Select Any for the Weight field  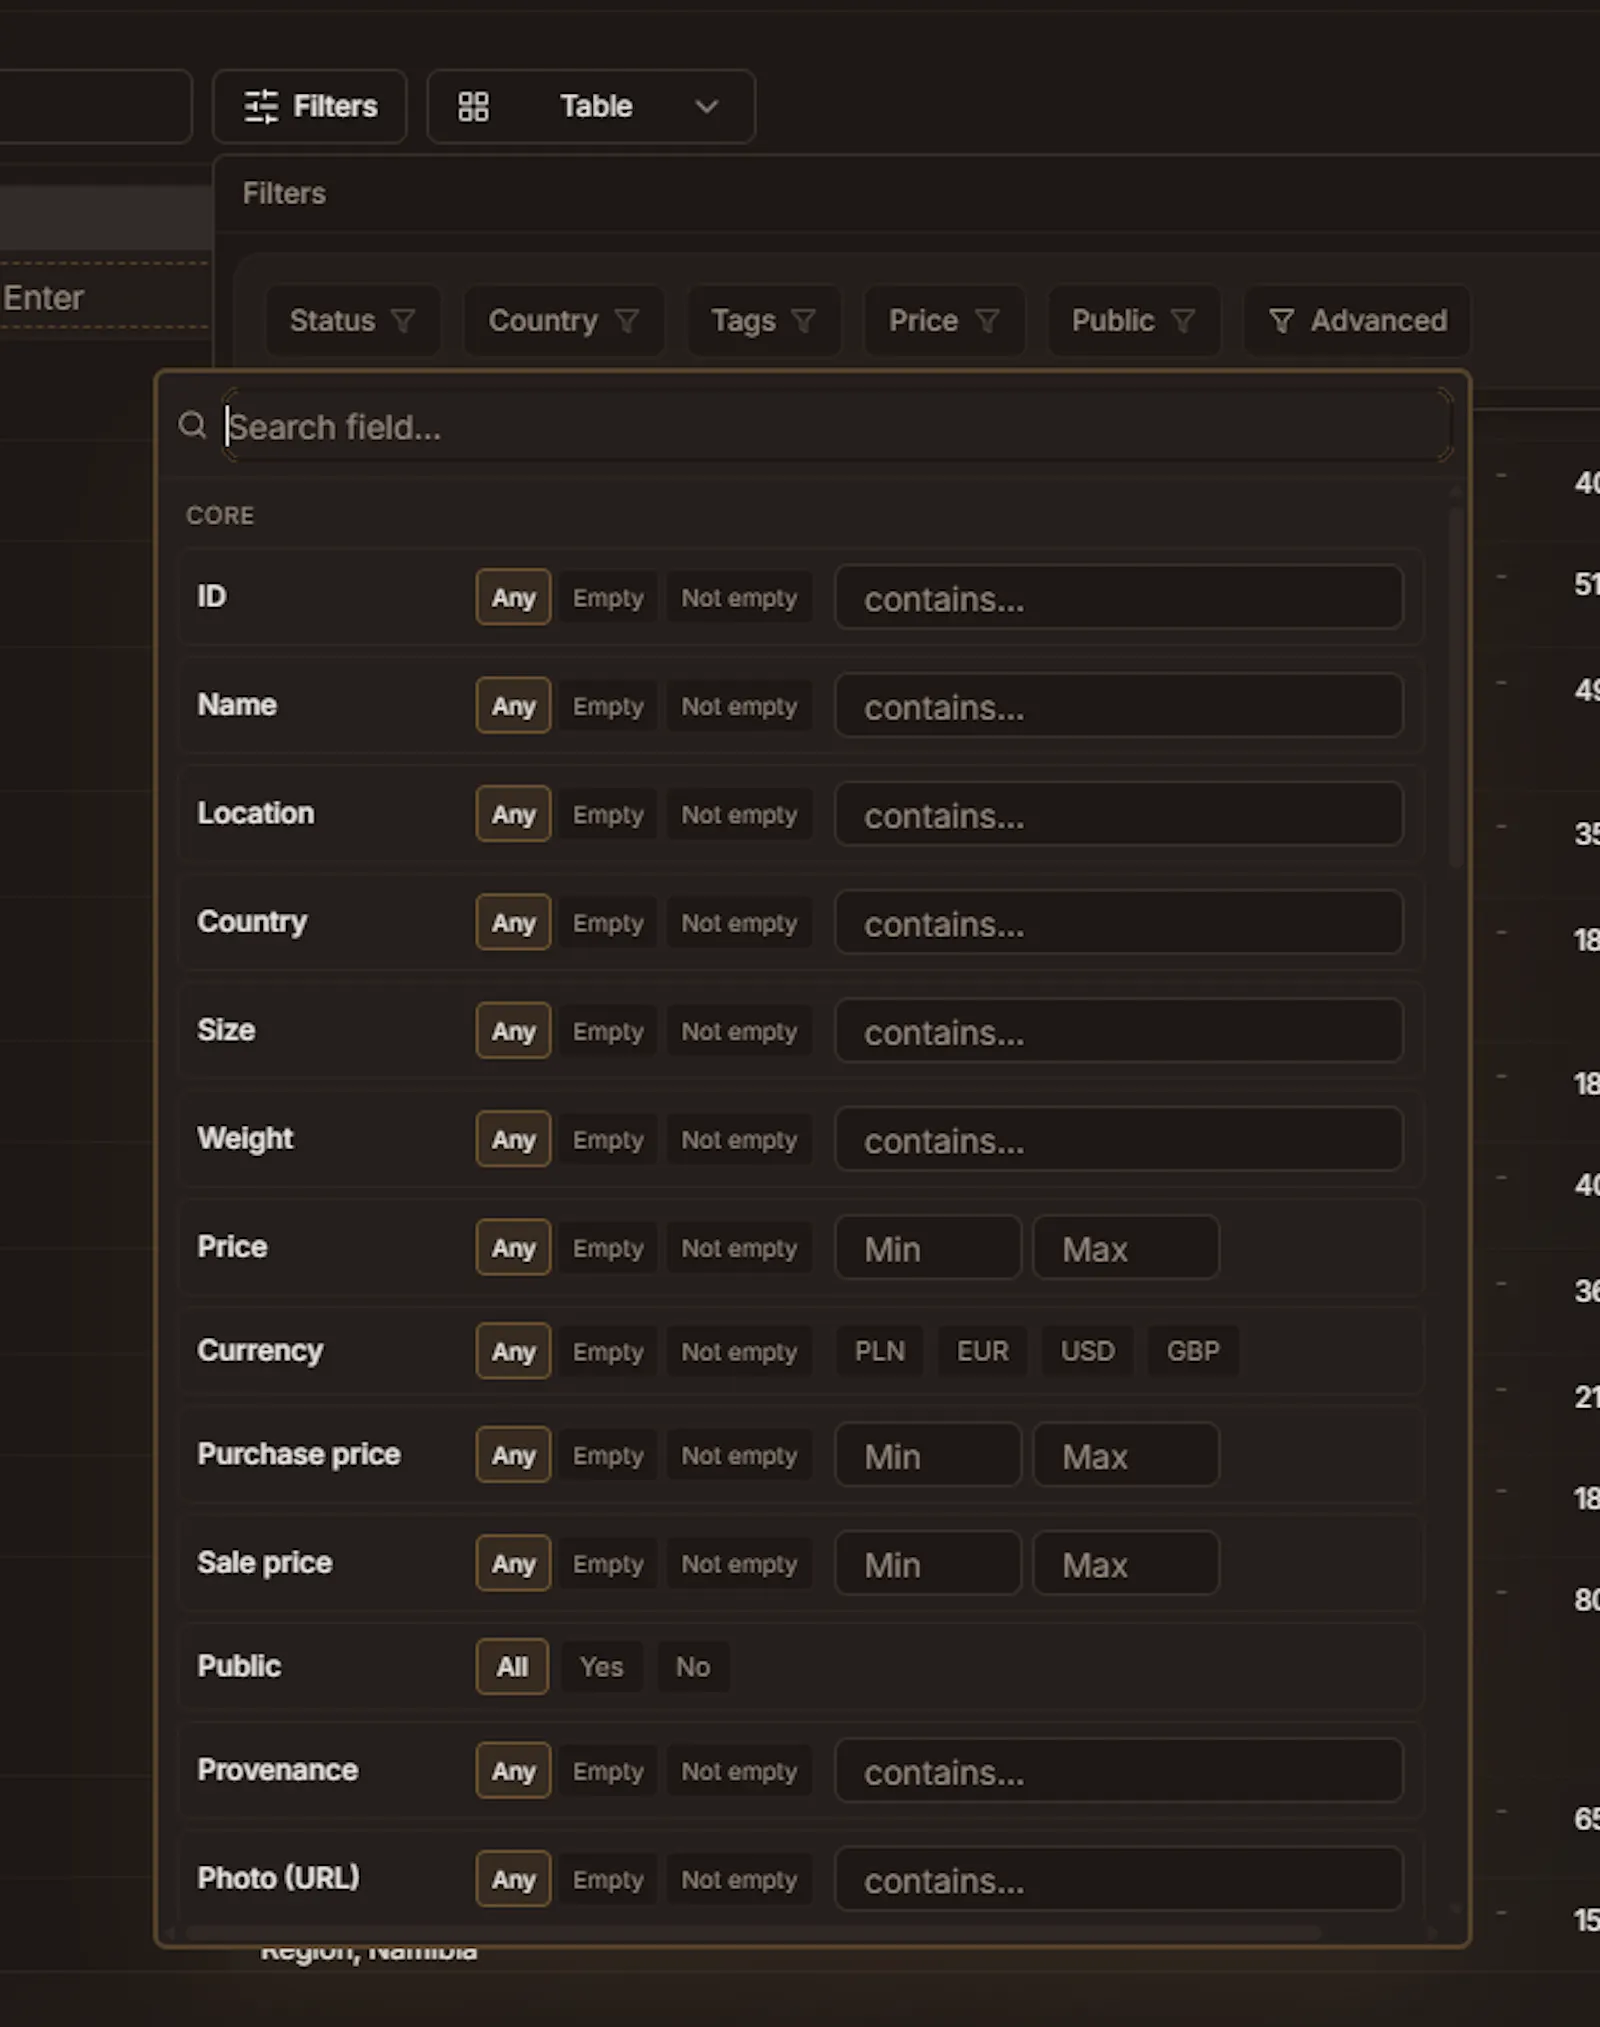pyautogui.click(x=513, y=1139)
